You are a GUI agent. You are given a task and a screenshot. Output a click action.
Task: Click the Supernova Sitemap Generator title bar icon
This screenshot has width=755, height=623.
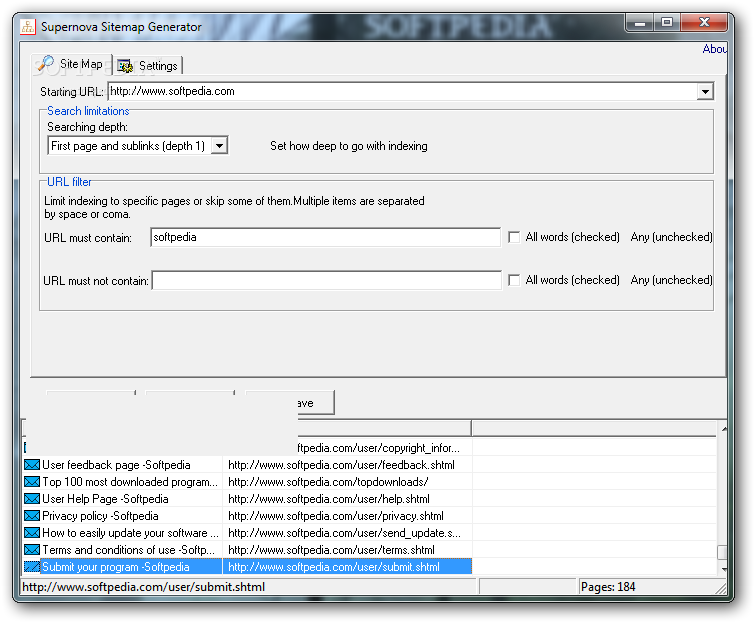(28, 26)
